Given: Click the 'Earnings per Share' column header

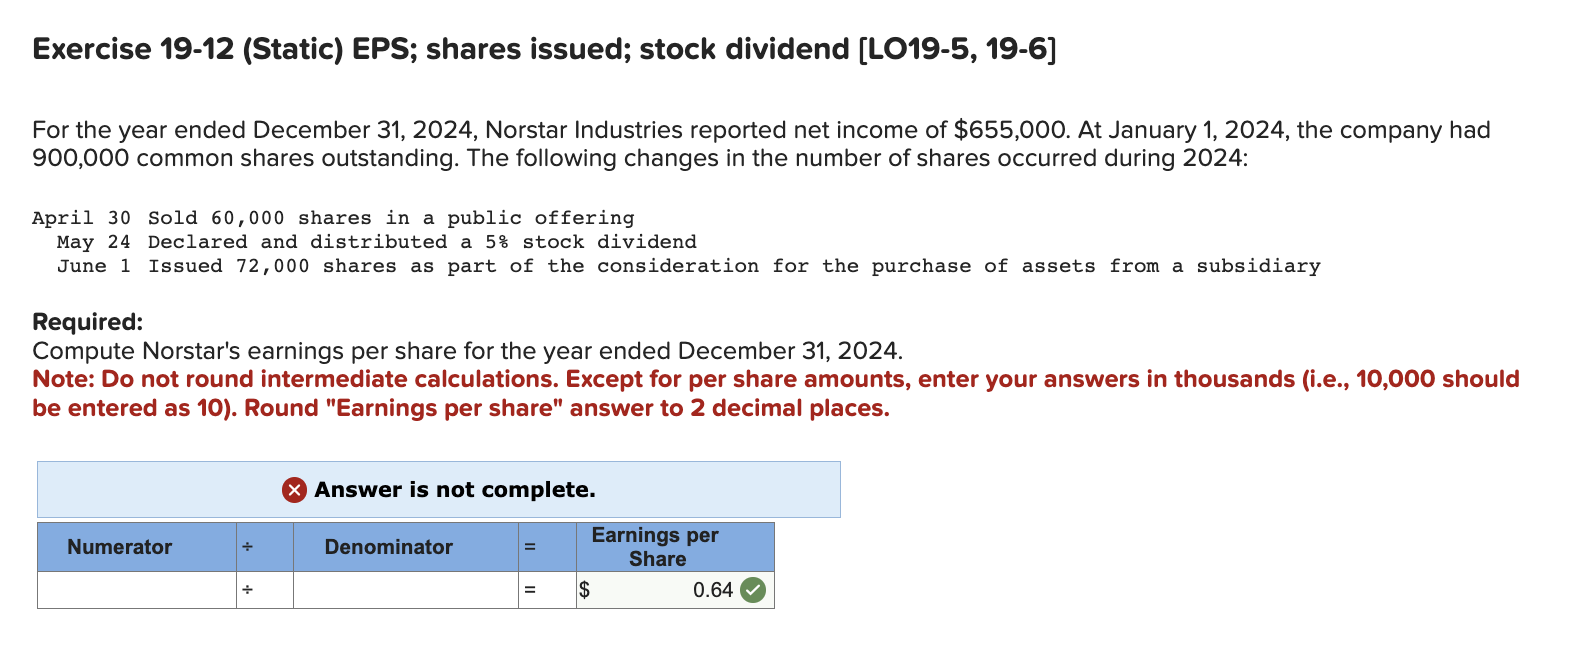Looking at the screenshot, I should pyautogui.click(x=656, y=547).
